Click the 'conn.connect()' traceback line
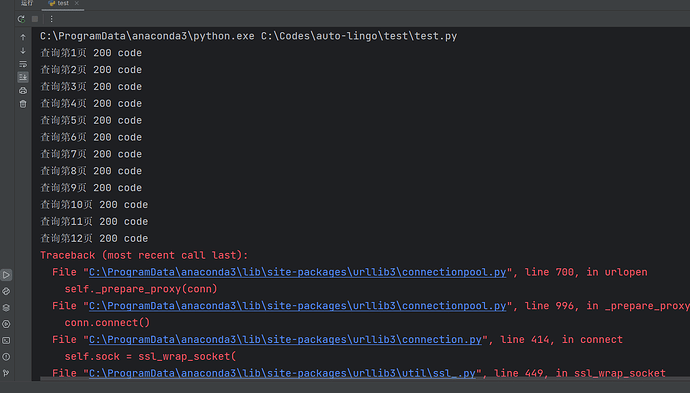Image resolution: width=690 pixels, height=393 pixels. tap(107, 323)
